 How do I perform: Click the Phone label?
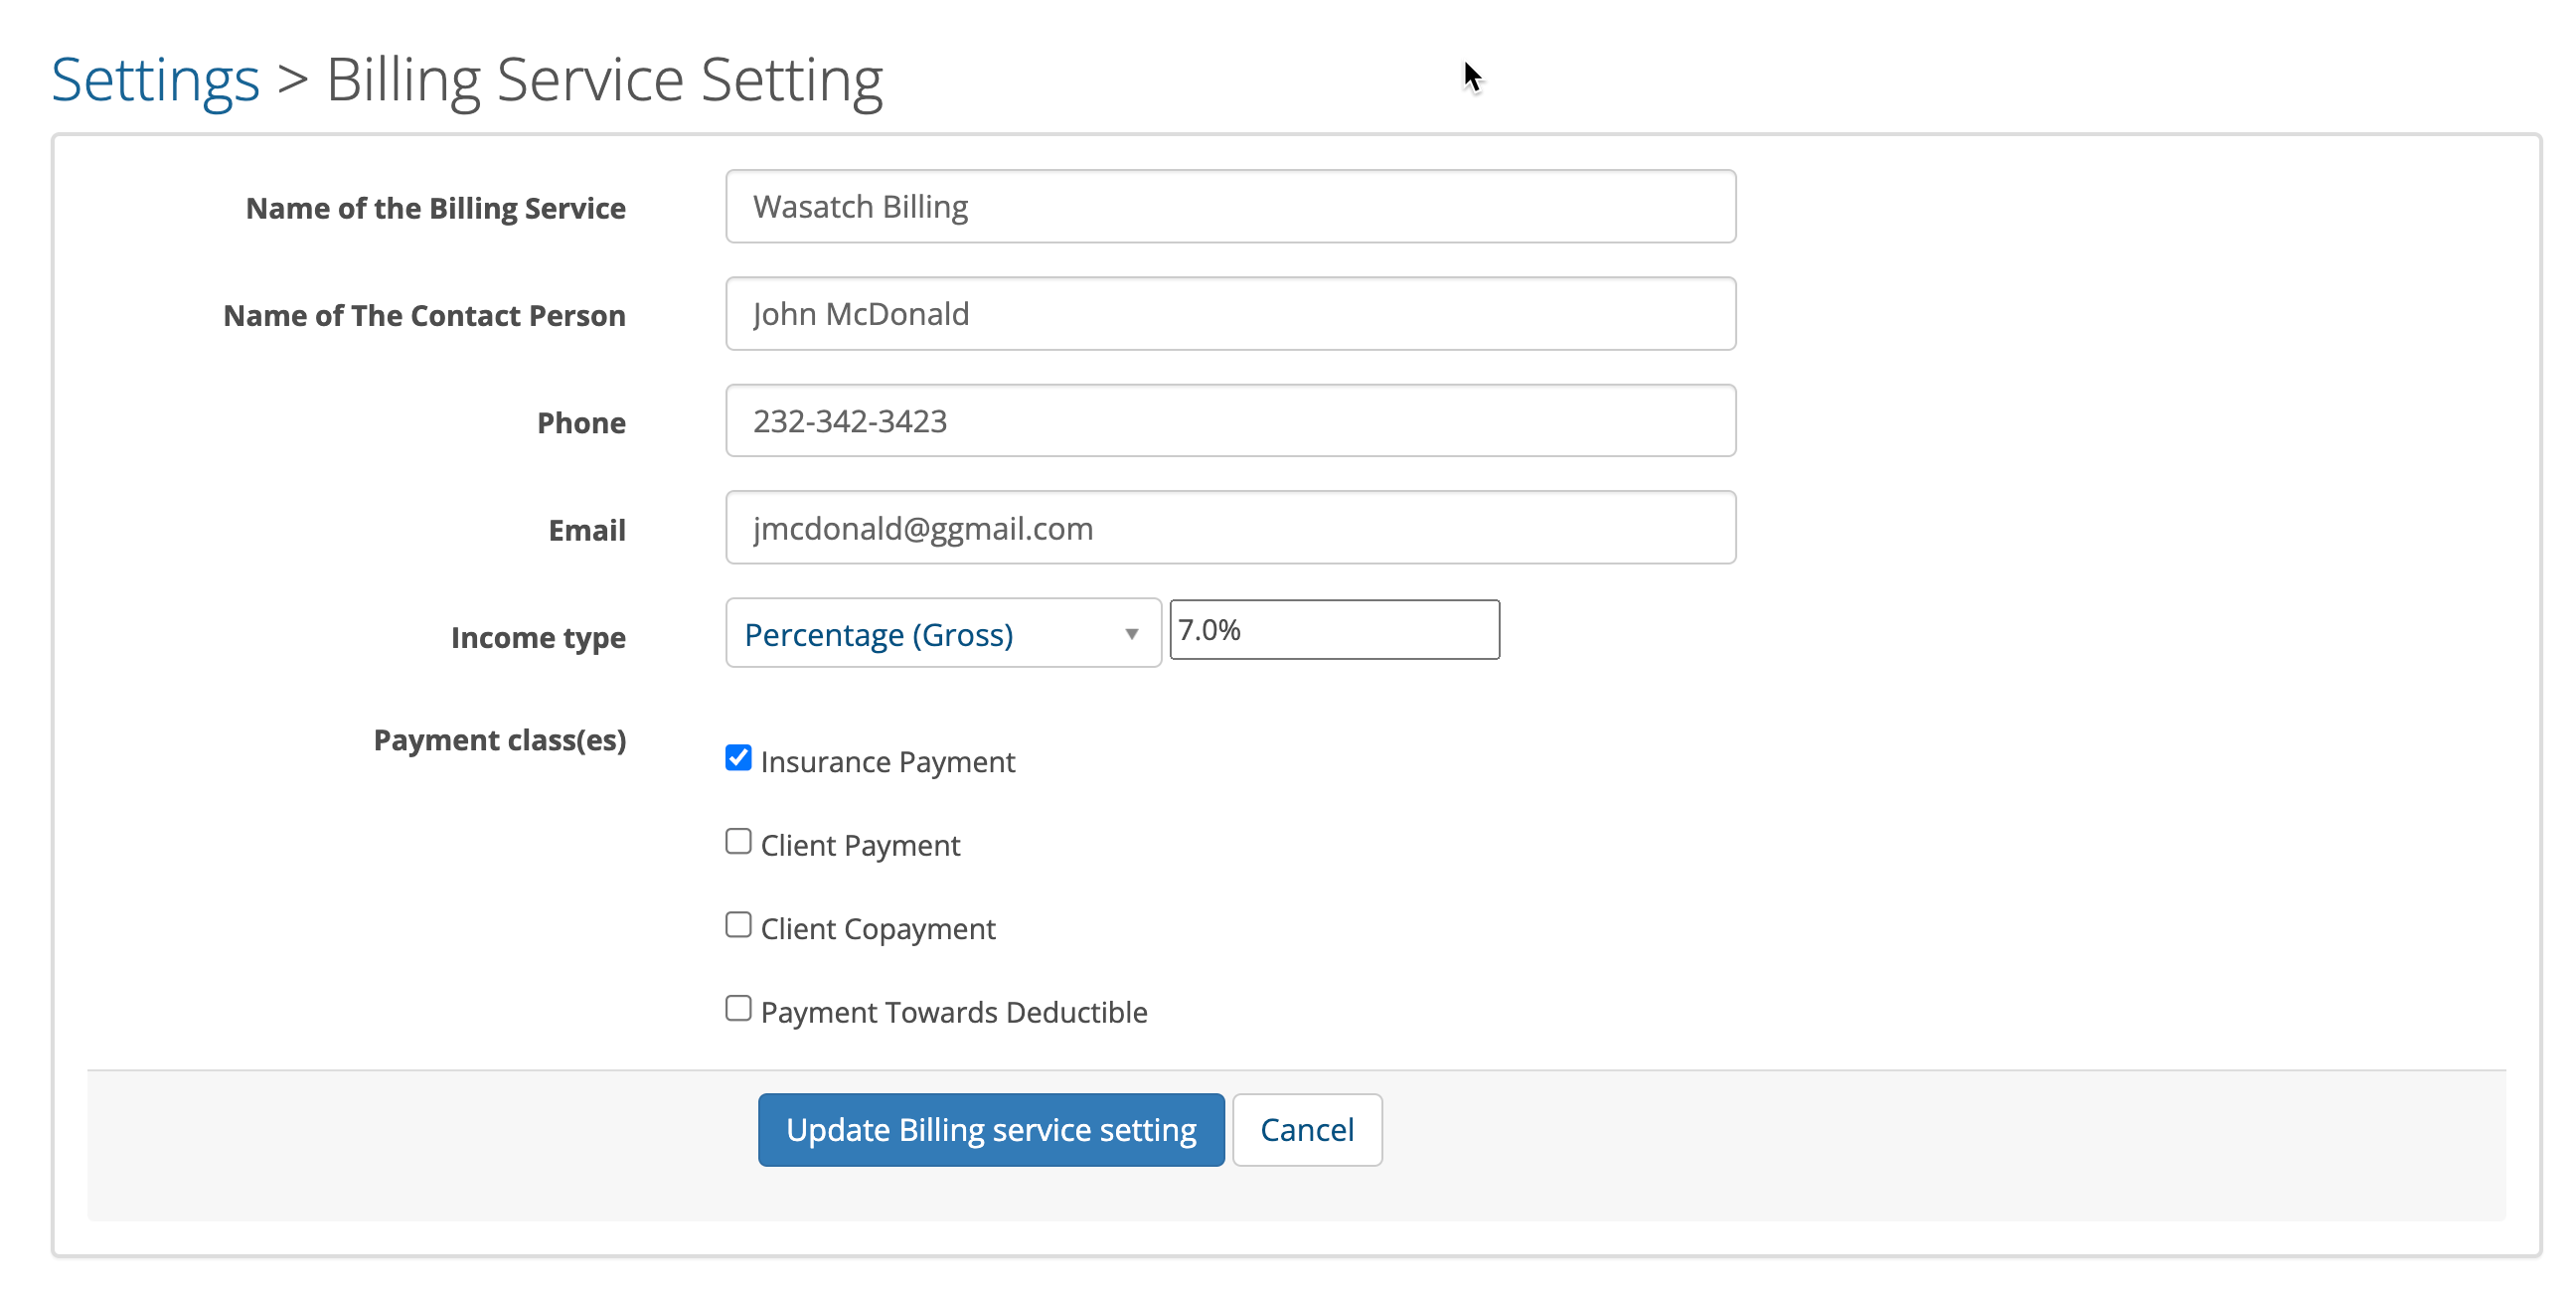(x=581, y=423)
